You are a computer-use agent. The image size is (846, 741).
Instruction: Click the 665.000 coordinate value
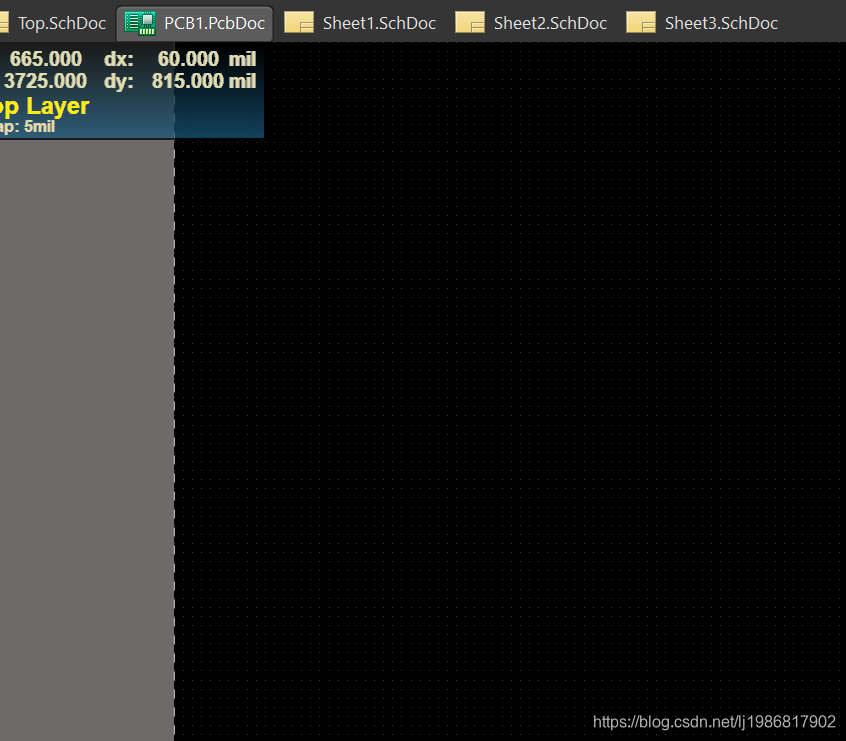coord(45,59)
